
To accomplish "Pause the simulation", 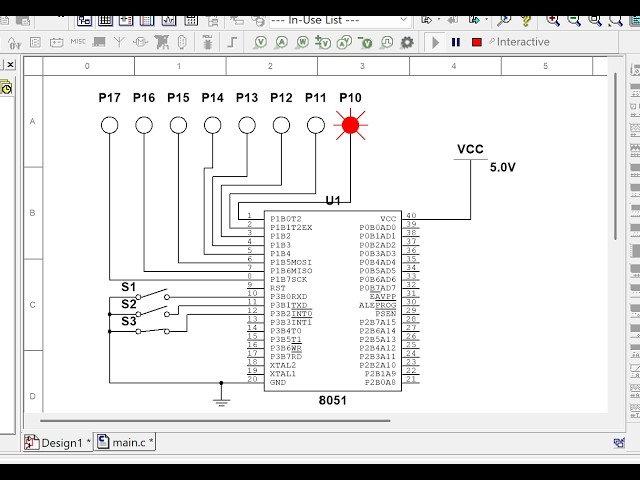I will pos(456,42).
